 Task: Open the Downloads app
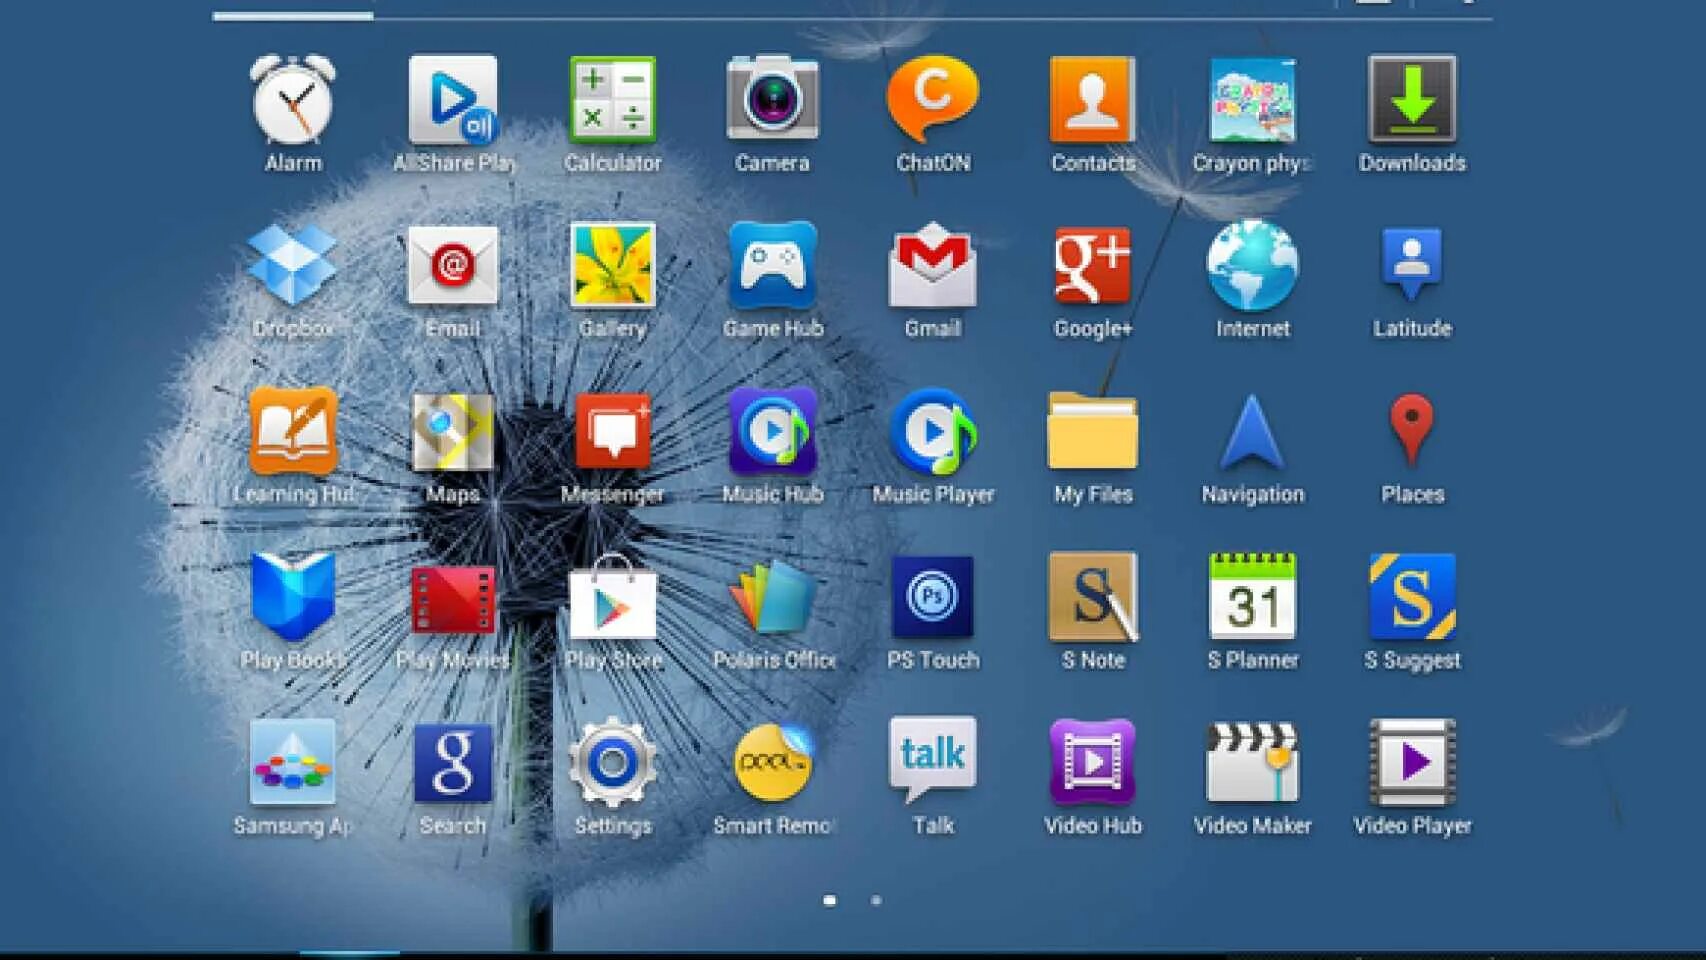(x=1412, y=100)
